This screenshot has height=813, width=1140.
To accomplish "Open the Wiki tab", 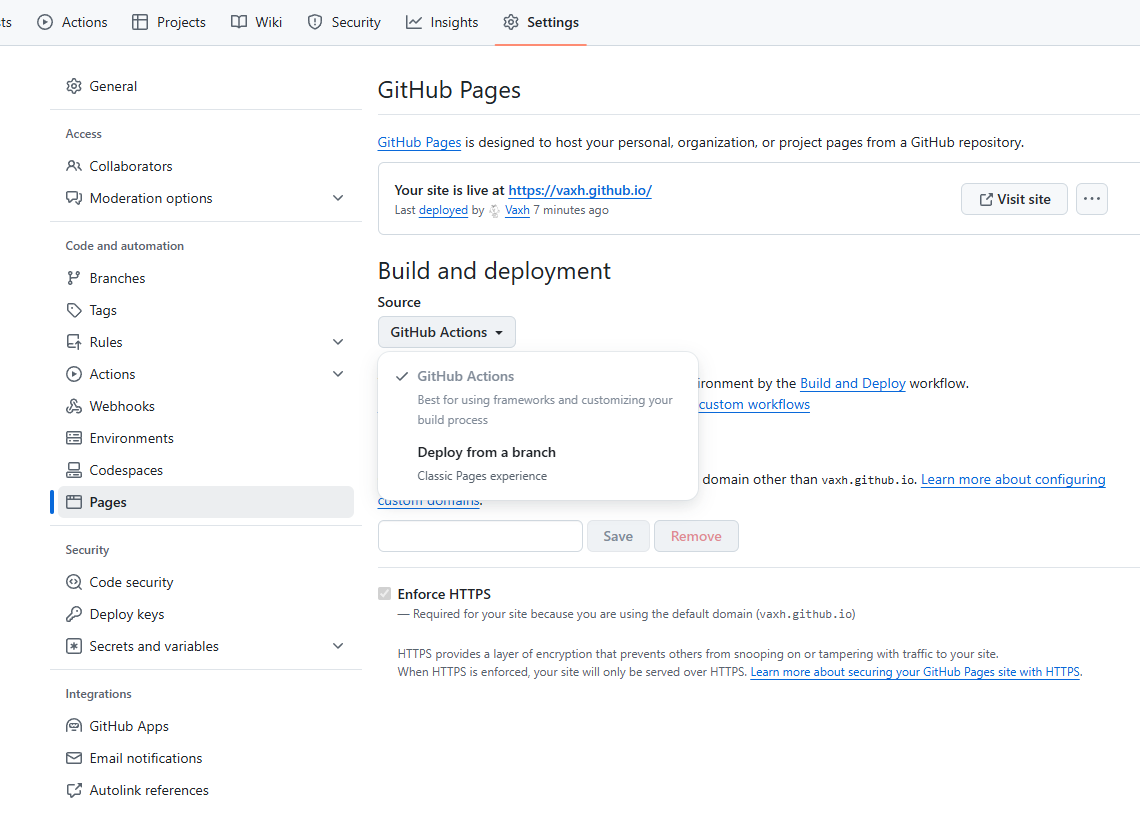I will pyautogui.click(x=256, y=22).
